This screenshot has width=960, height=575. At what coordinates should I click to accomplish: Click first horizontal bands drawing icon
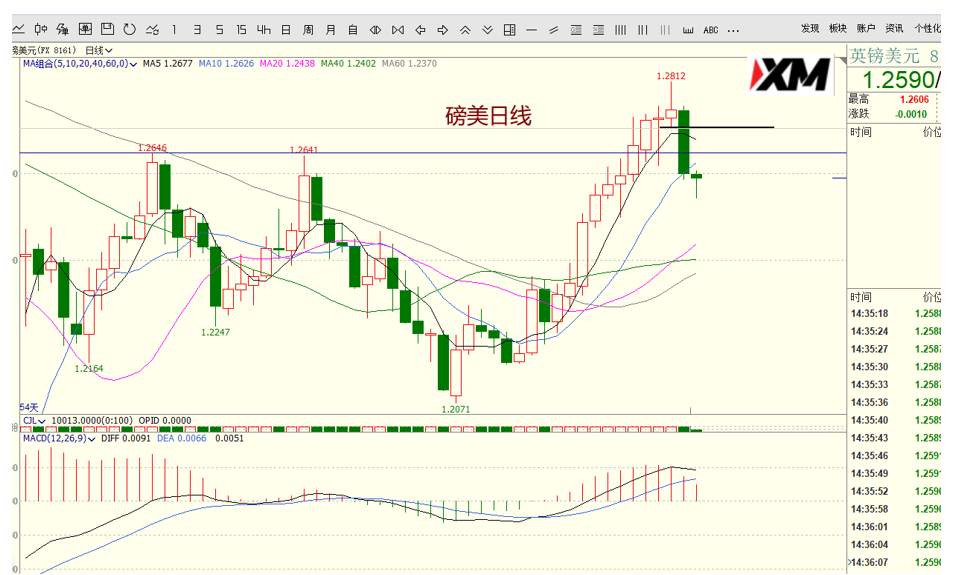pyautogui.click(x=576, y=29)
